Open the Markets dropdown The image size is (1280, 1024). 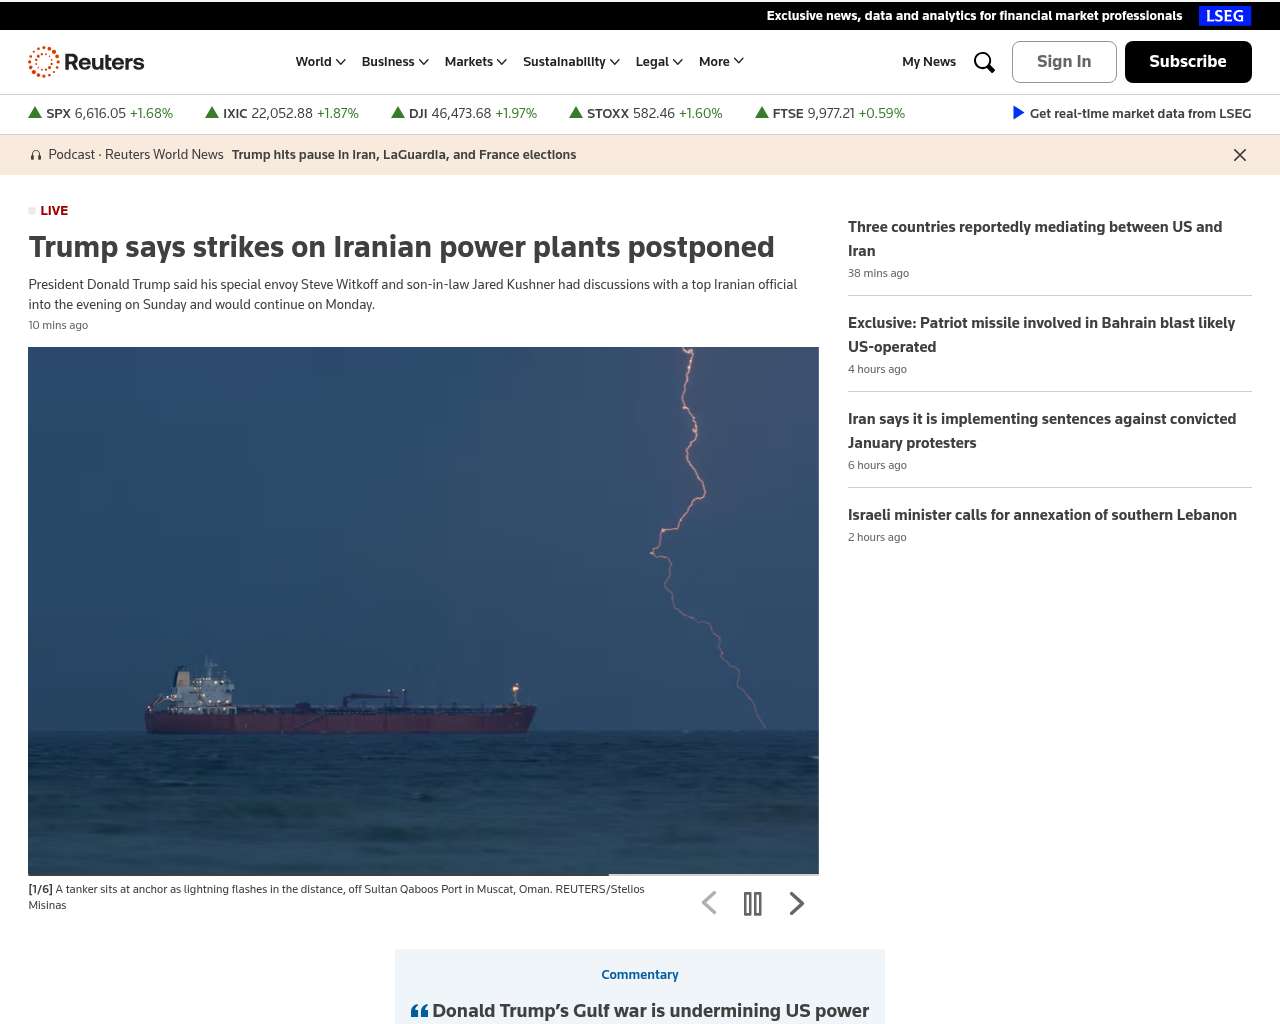click(x=475, y=62)
